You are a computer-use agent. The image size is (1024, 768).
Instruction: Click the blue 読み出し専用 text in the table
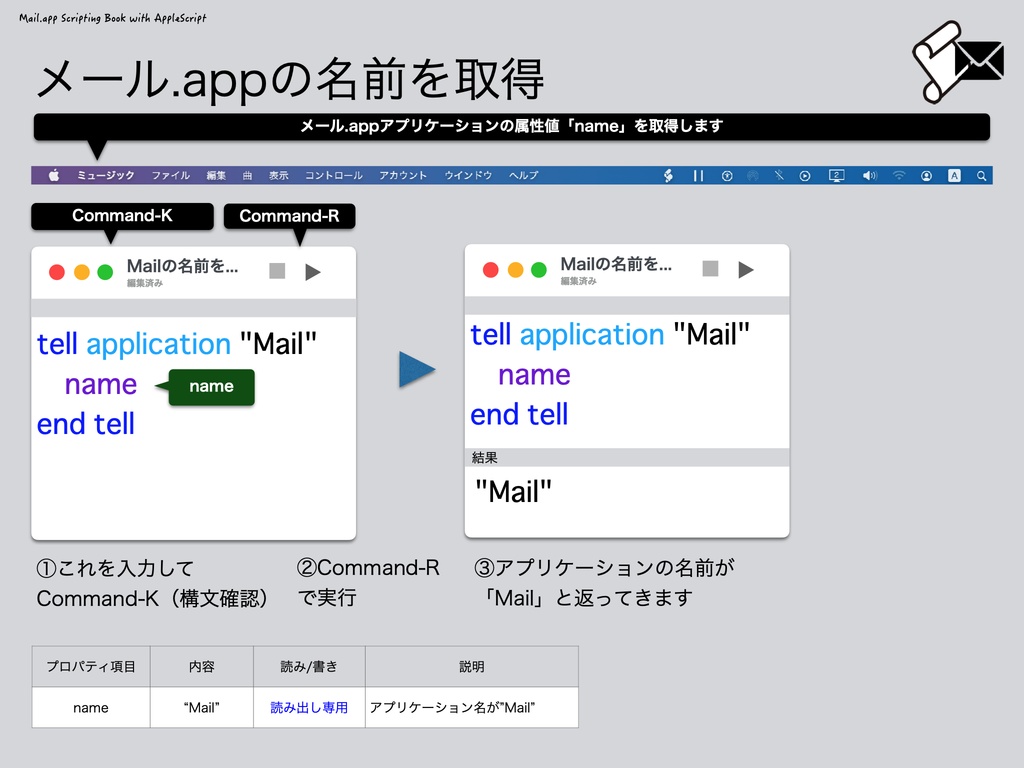pos(308,707)
